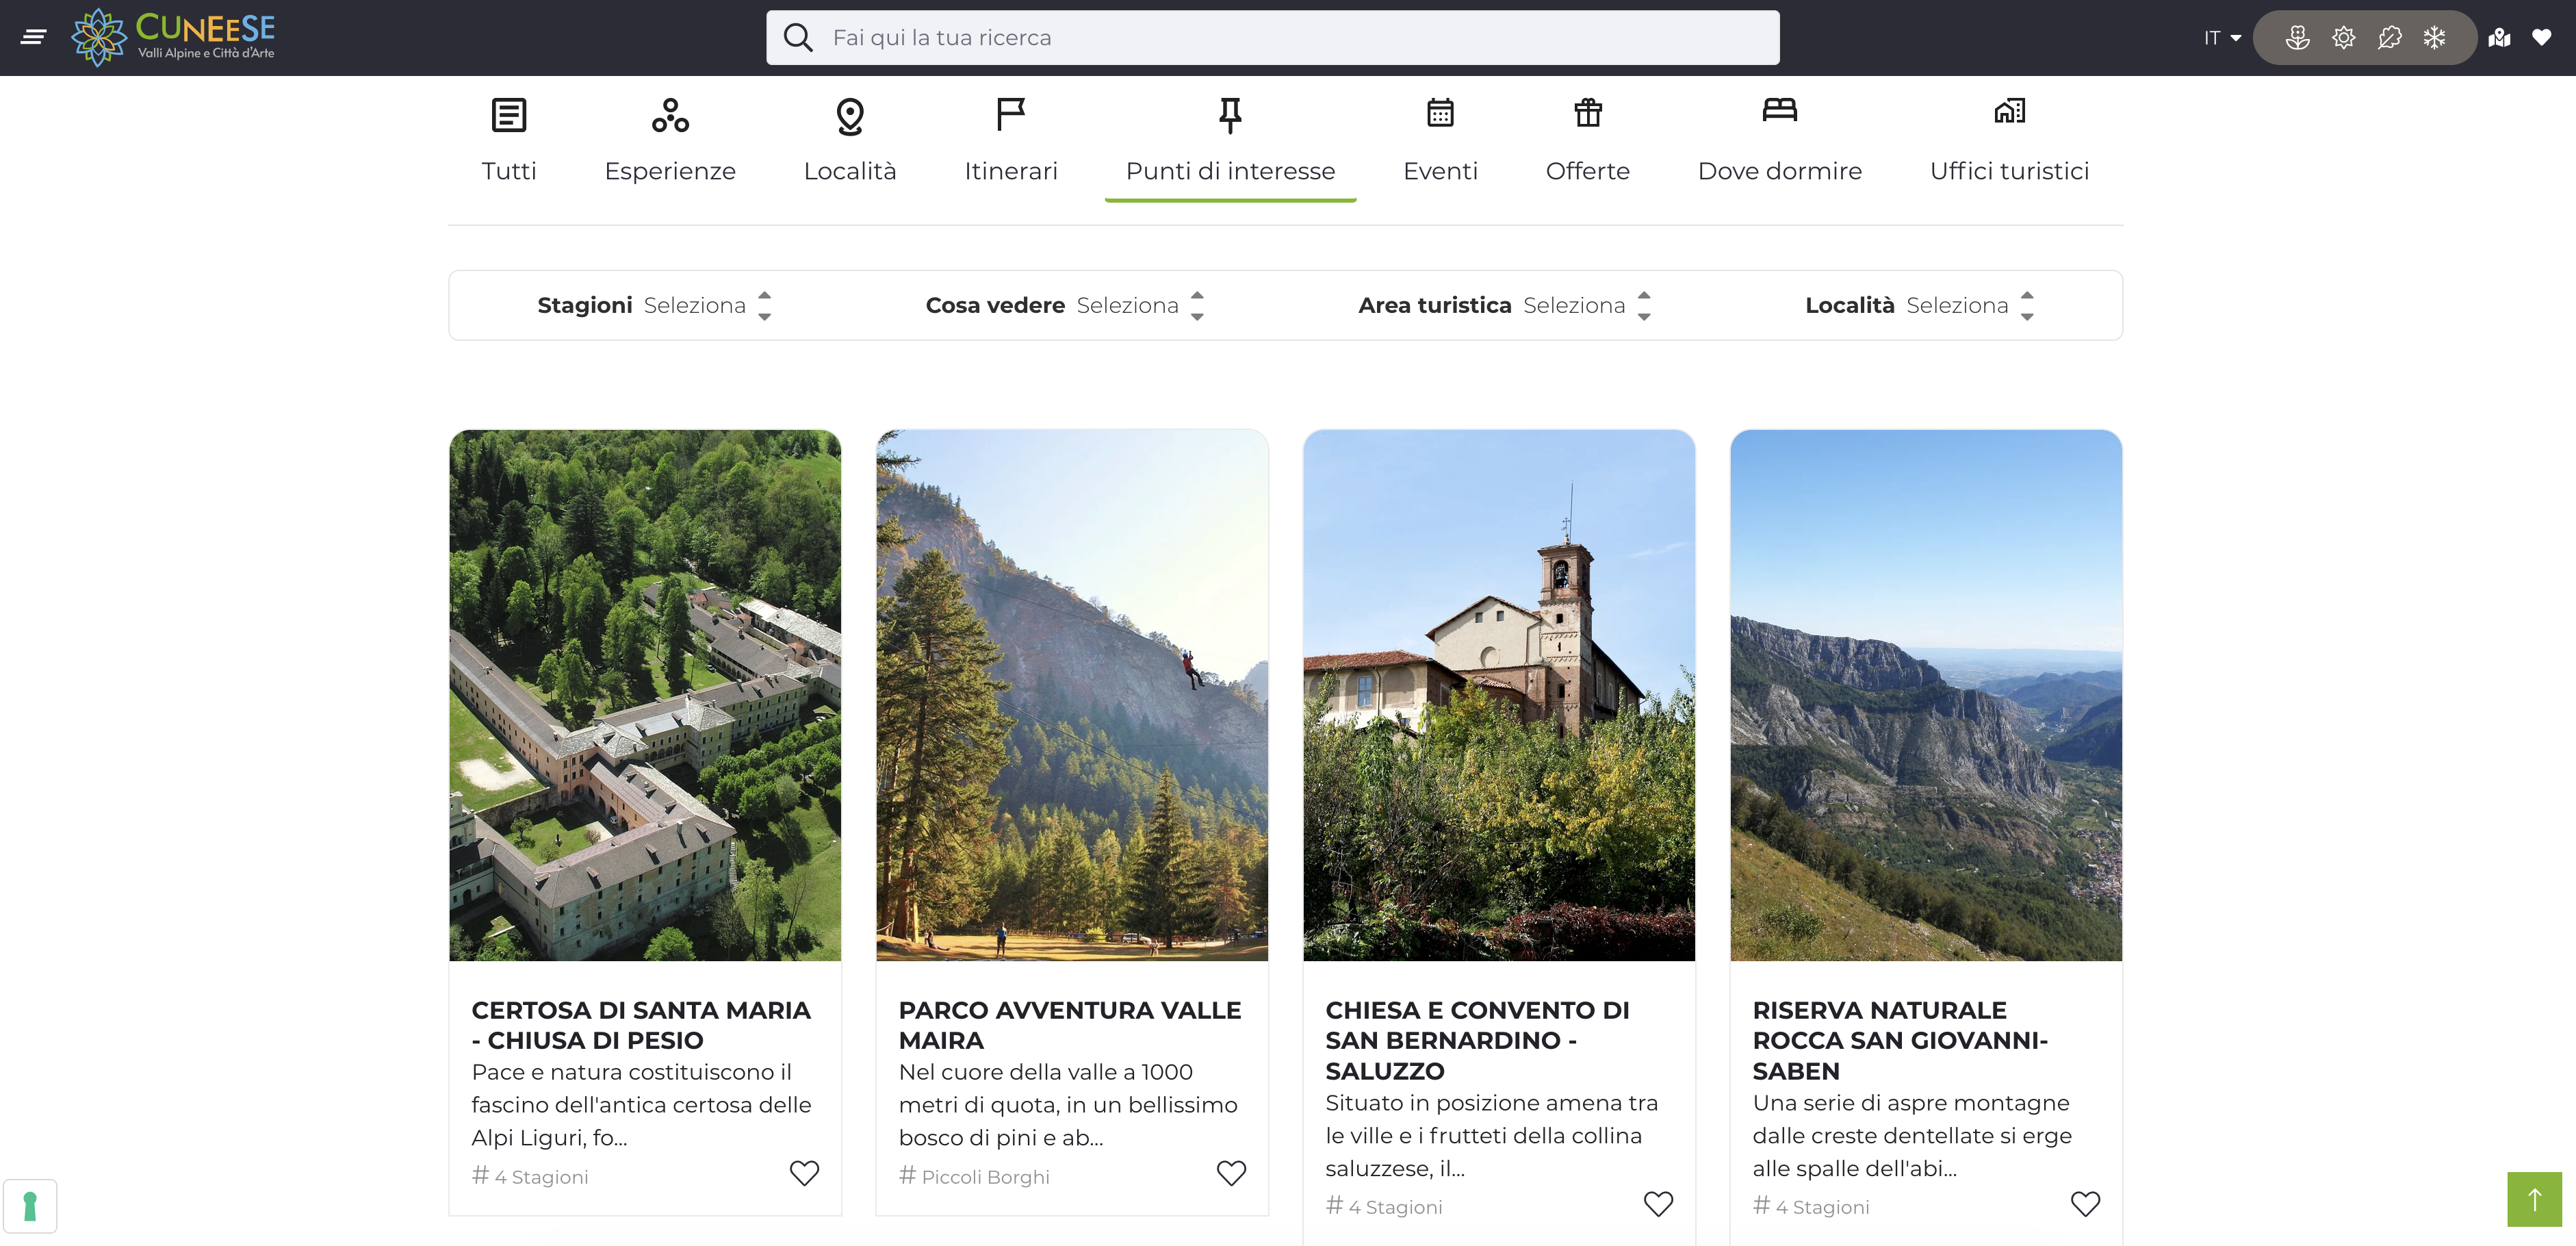2576x1246 pixels.
Task: Switch to the Esperienze tab
Action: tap(670, 142)
